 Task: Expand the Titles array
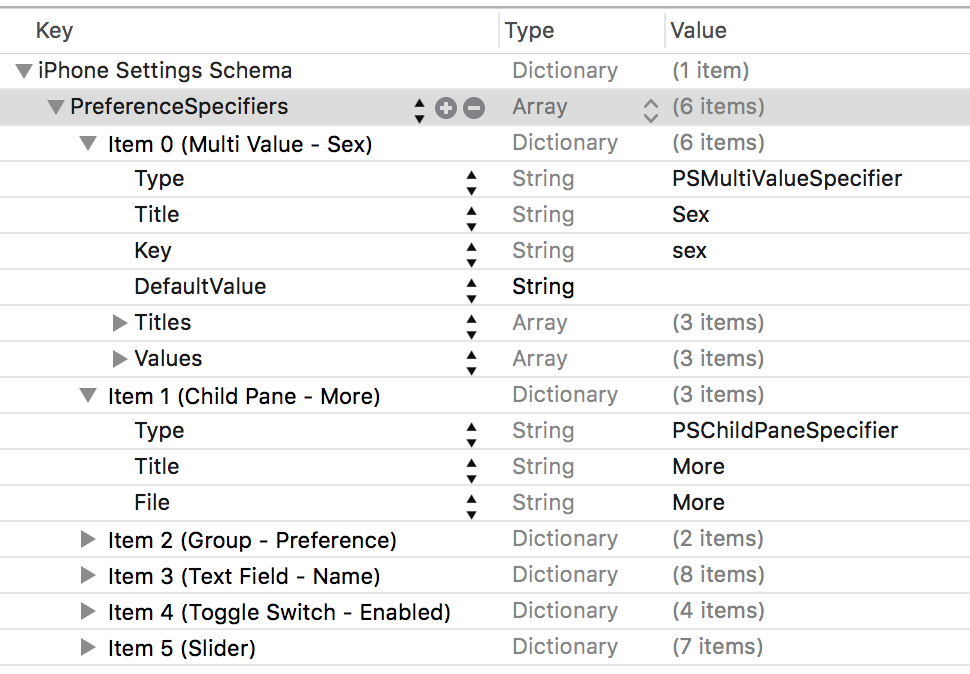pyautogui.click(x=120, y=323)
